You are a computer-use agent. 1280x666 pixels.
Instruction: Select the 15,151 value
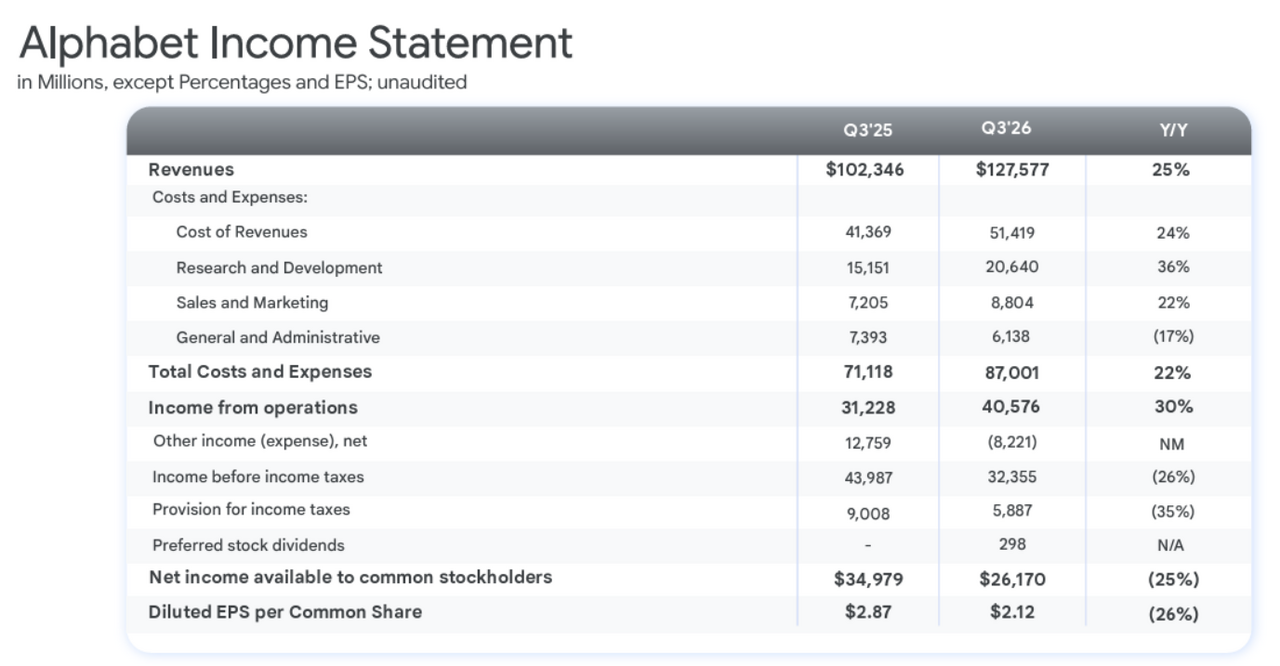point(867,268)
